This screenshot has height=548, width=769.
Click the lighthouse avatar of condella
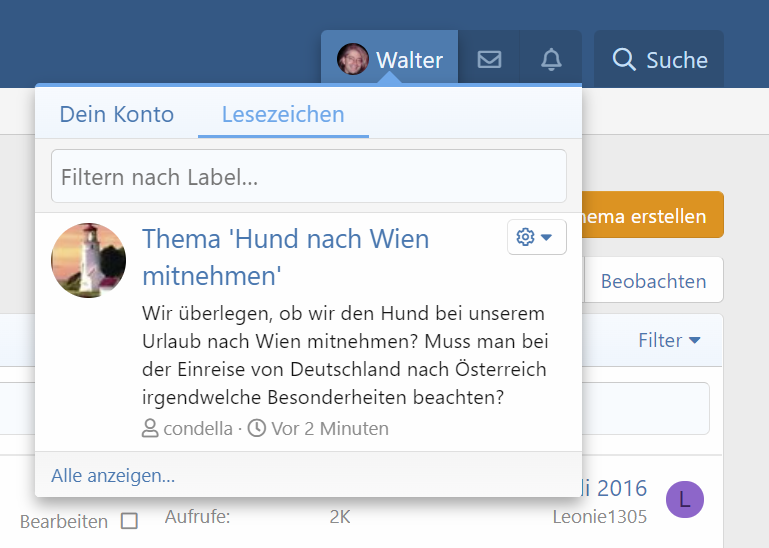point(88,260)
